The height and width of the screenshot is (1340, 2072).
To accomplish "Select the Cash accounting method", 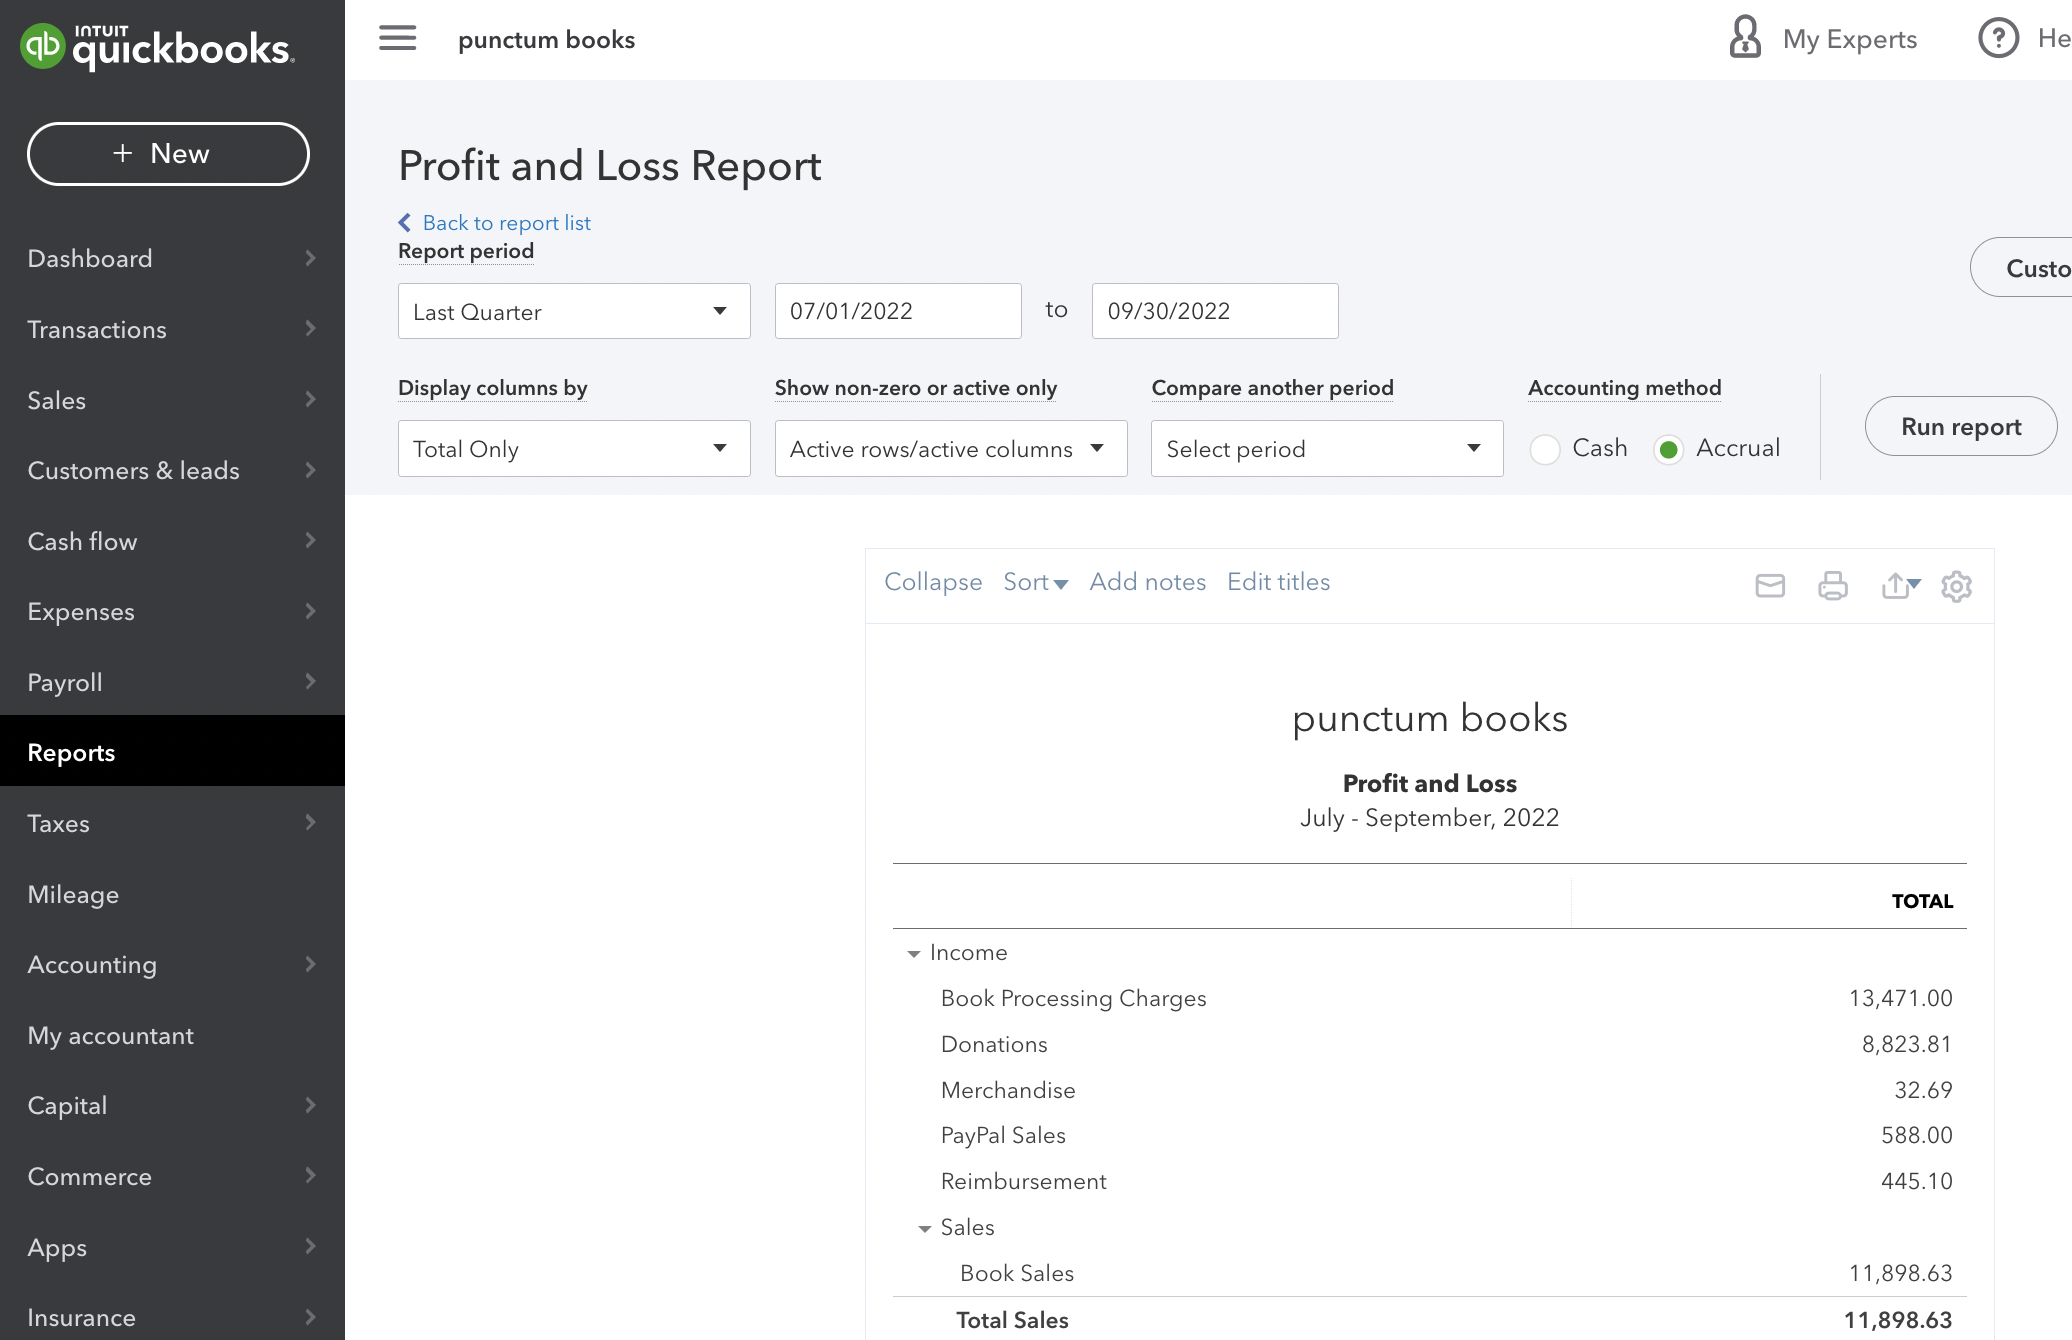I will 1545,449.
